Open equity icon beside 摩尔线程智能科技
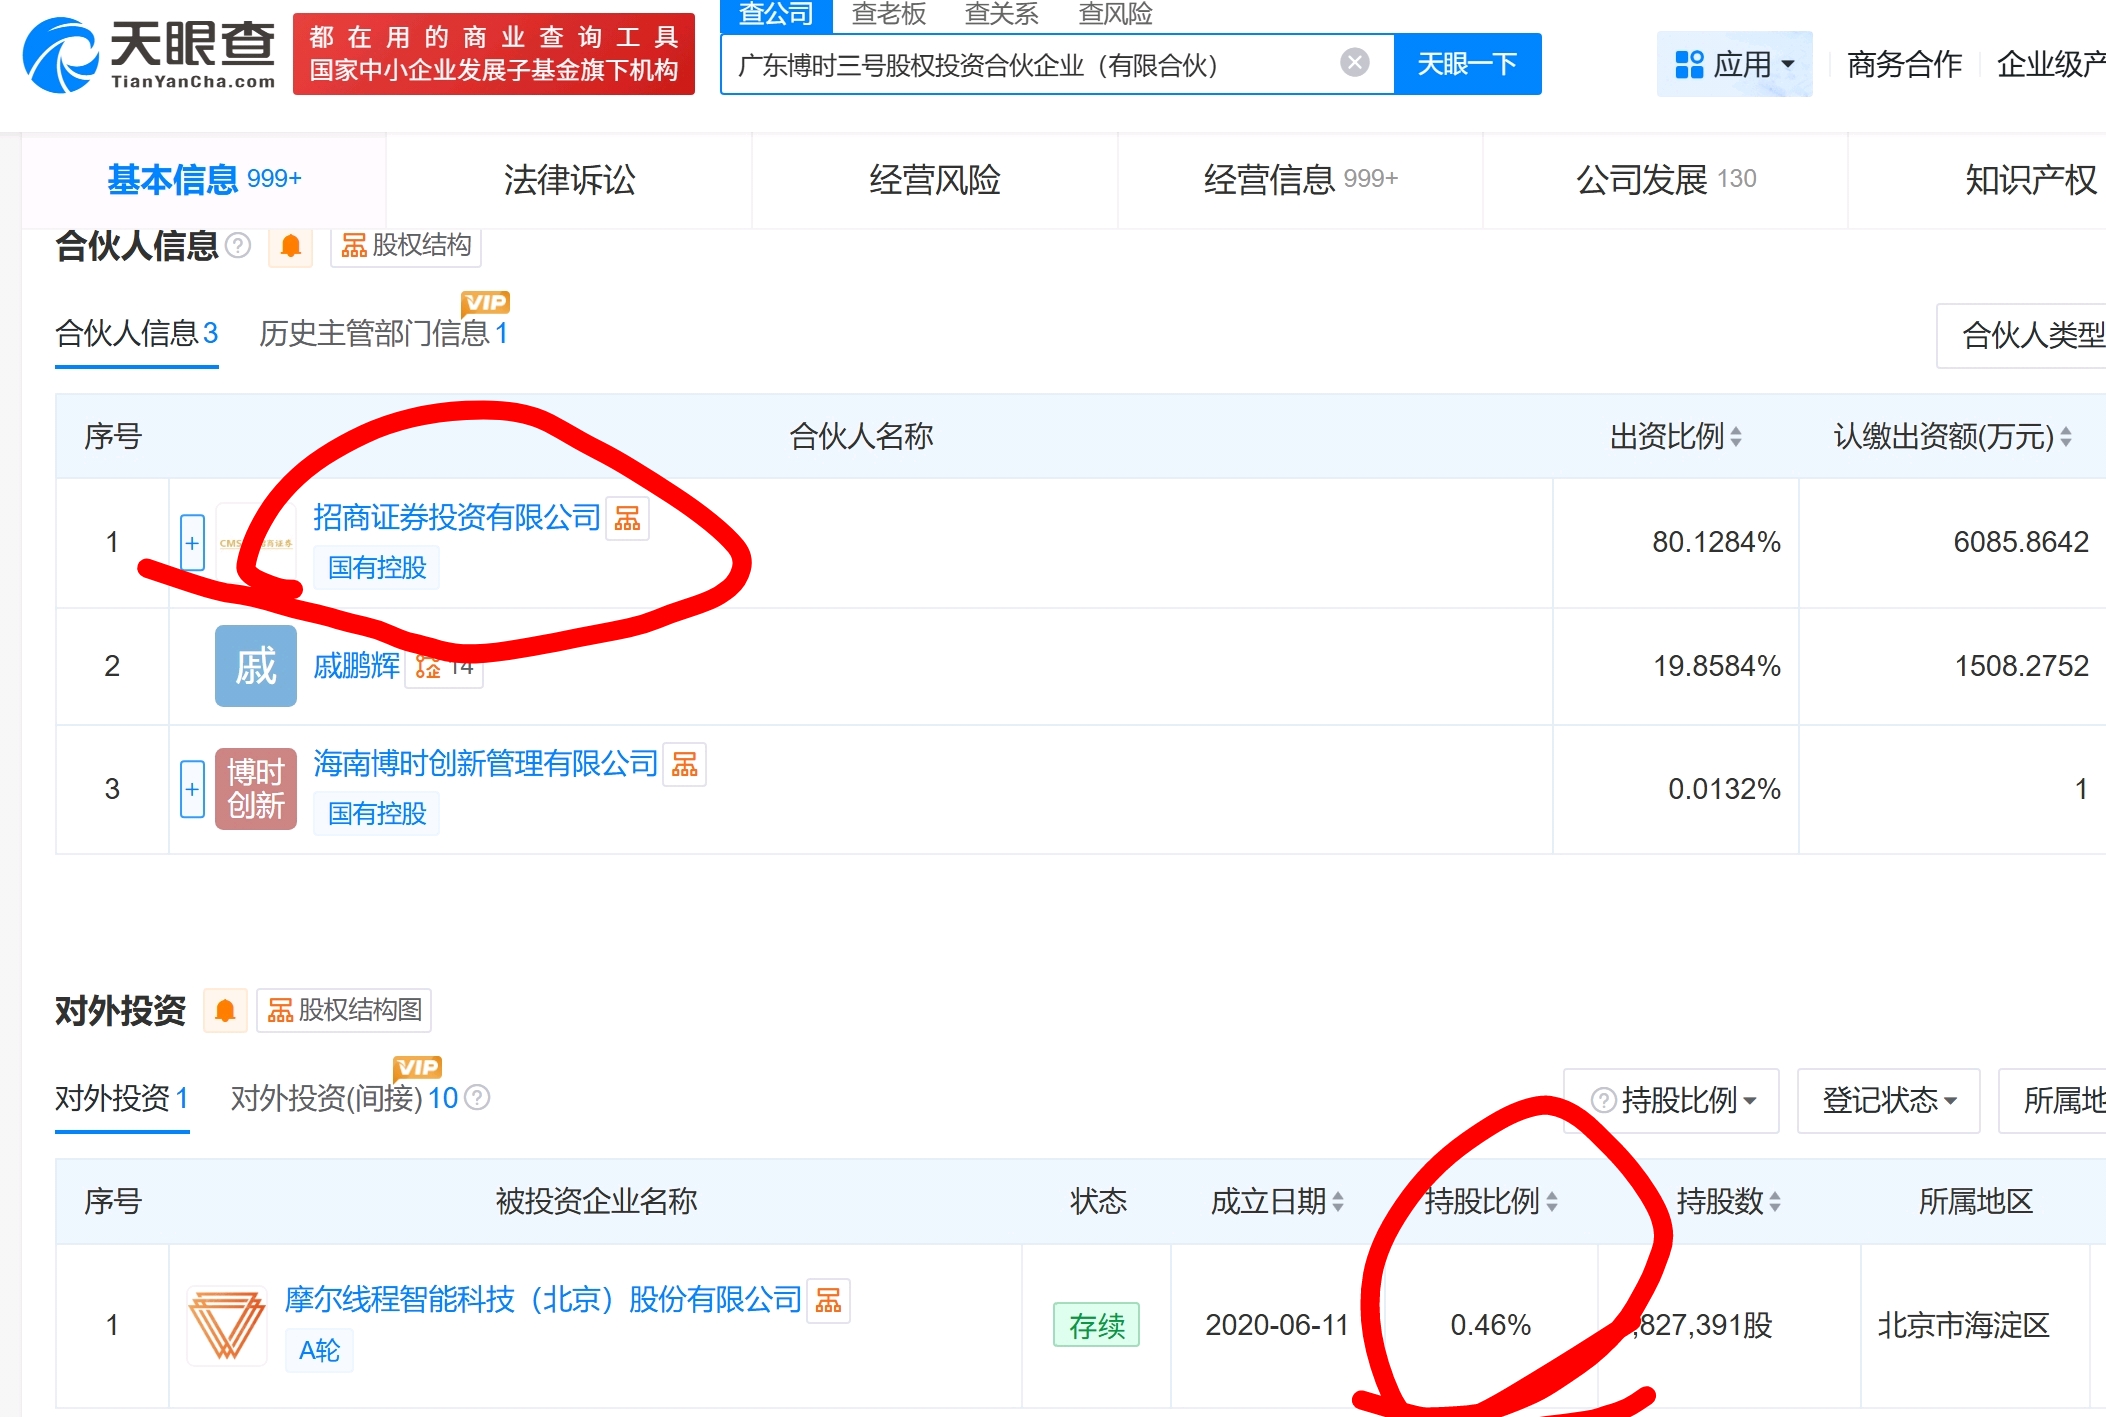 [828, 1300]
